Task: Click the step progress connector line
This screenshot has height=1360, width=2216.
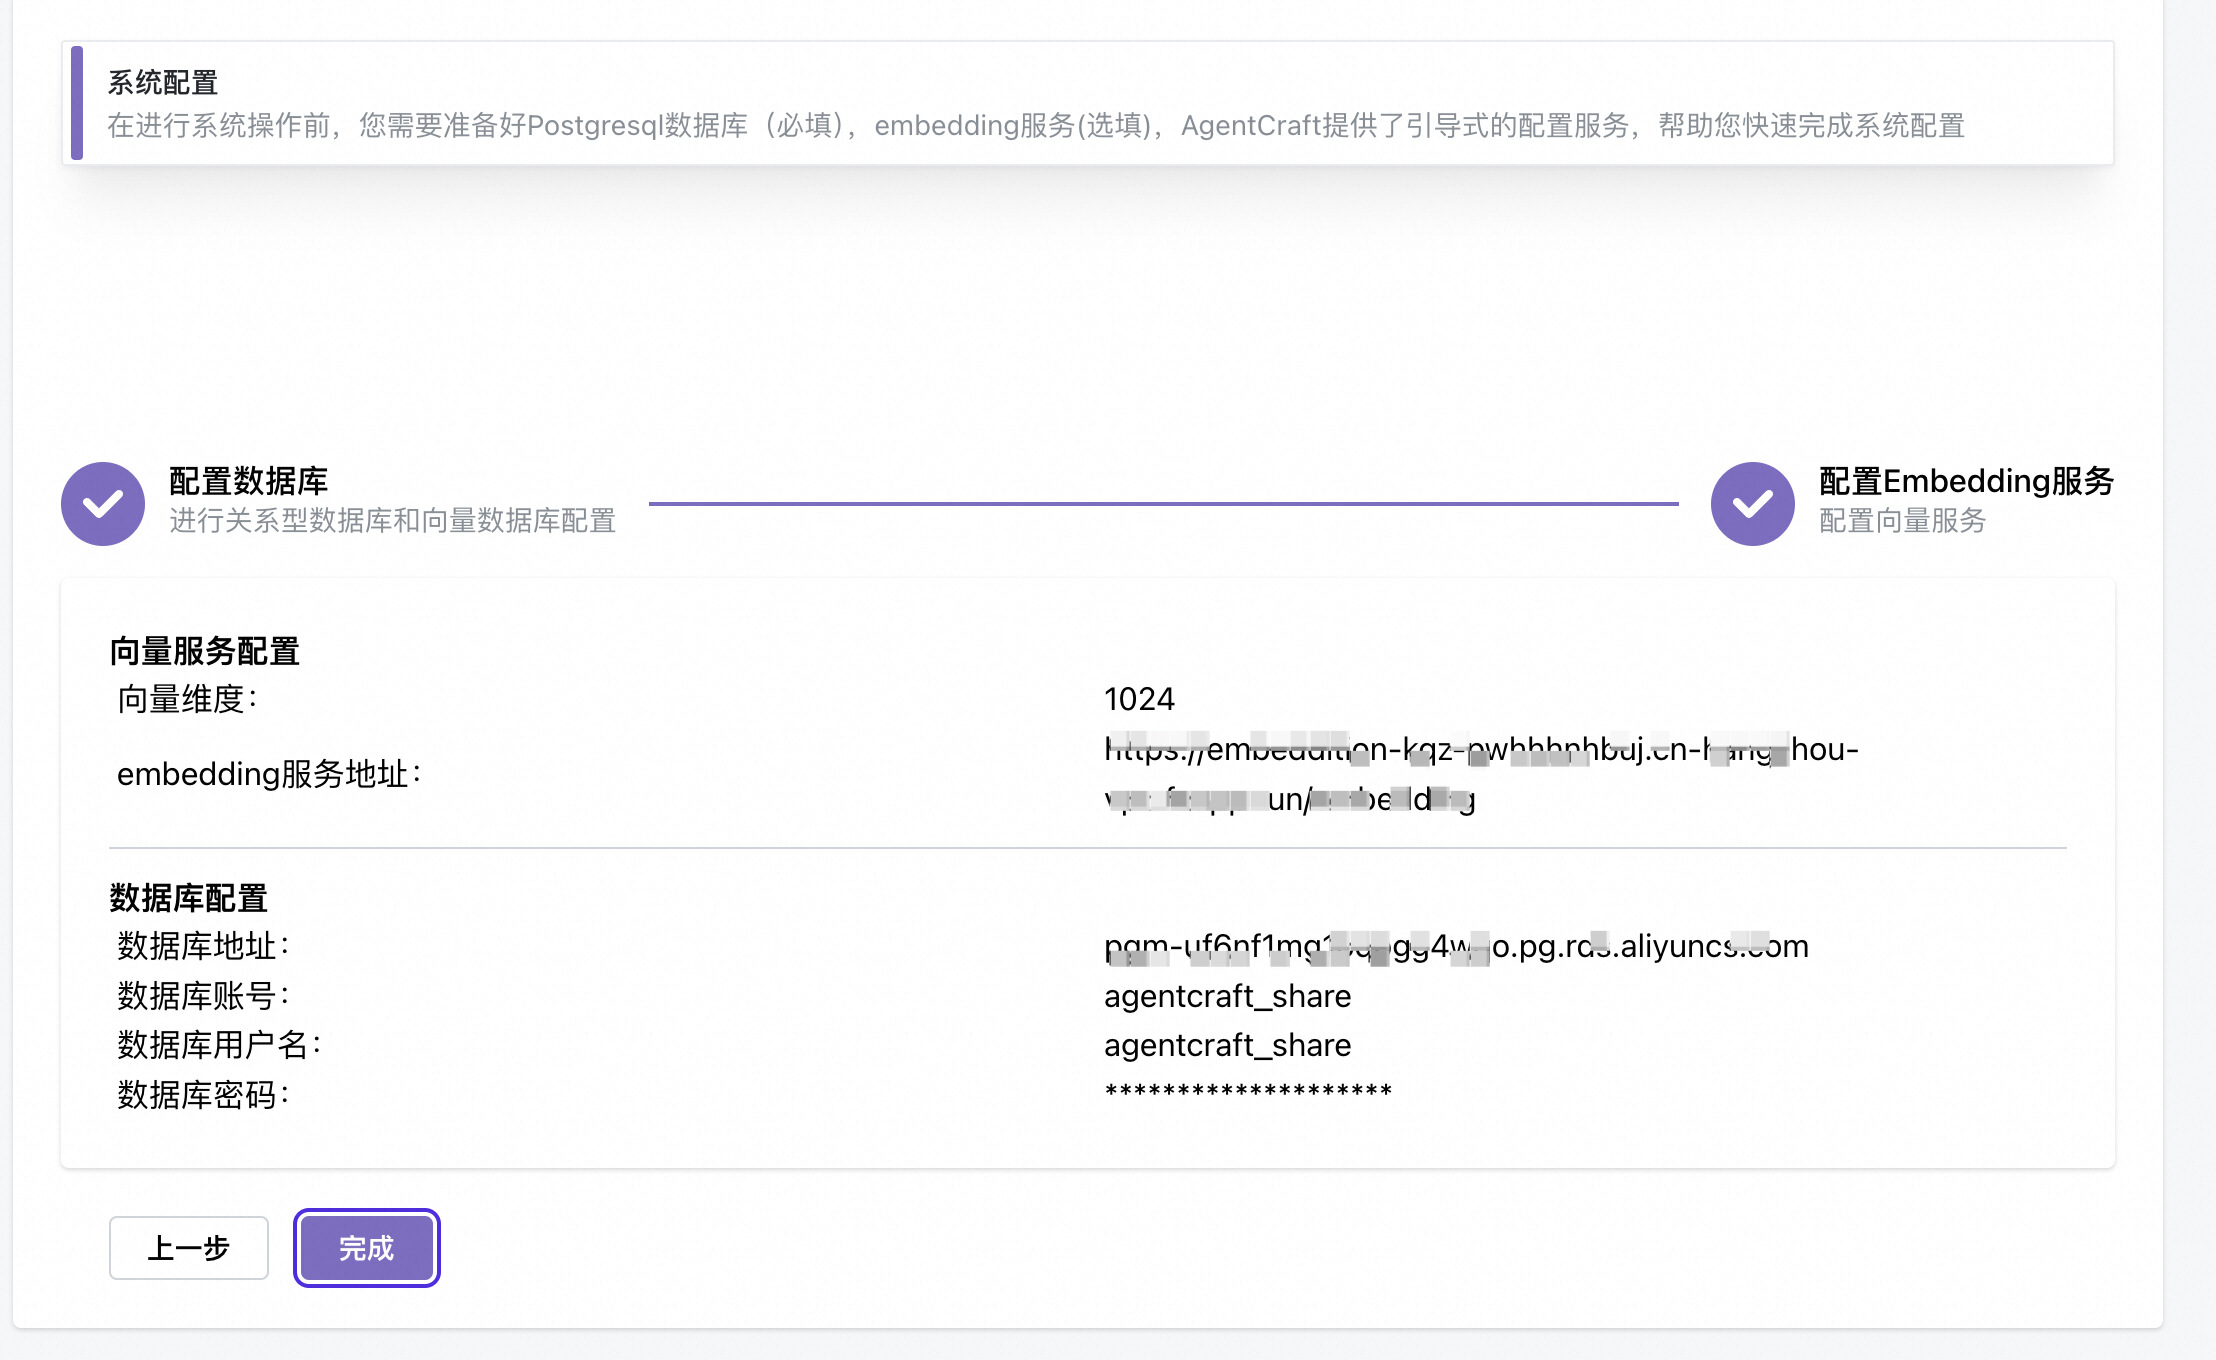Action: tap(1163, 504)
